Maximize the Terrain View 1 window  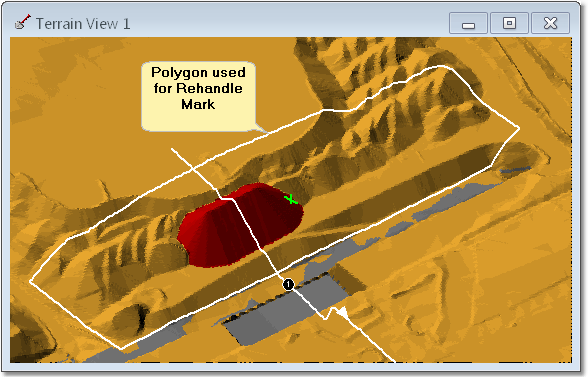(509, 23)
